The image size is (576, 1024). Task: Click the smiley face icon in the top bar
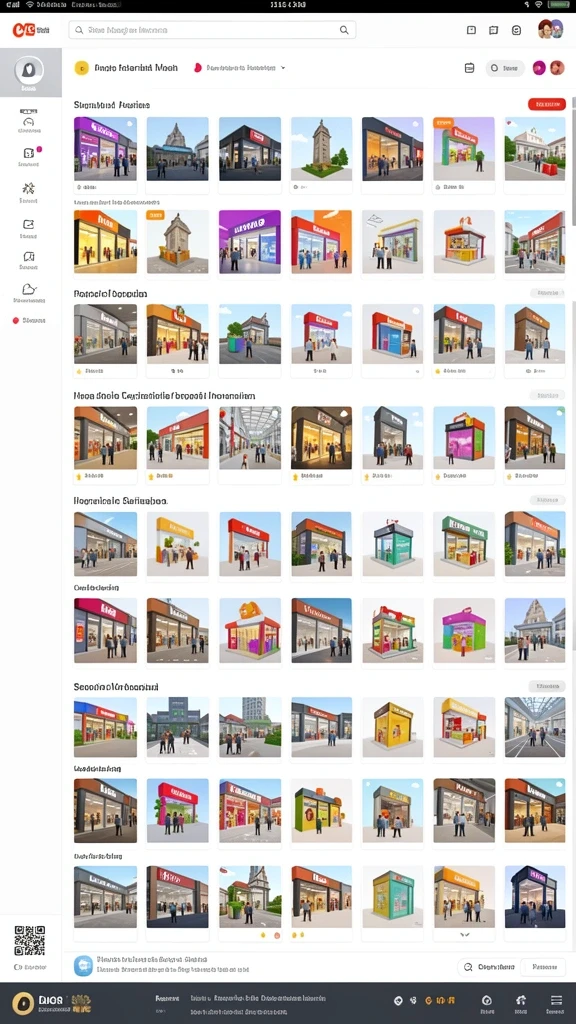point(517,30)
